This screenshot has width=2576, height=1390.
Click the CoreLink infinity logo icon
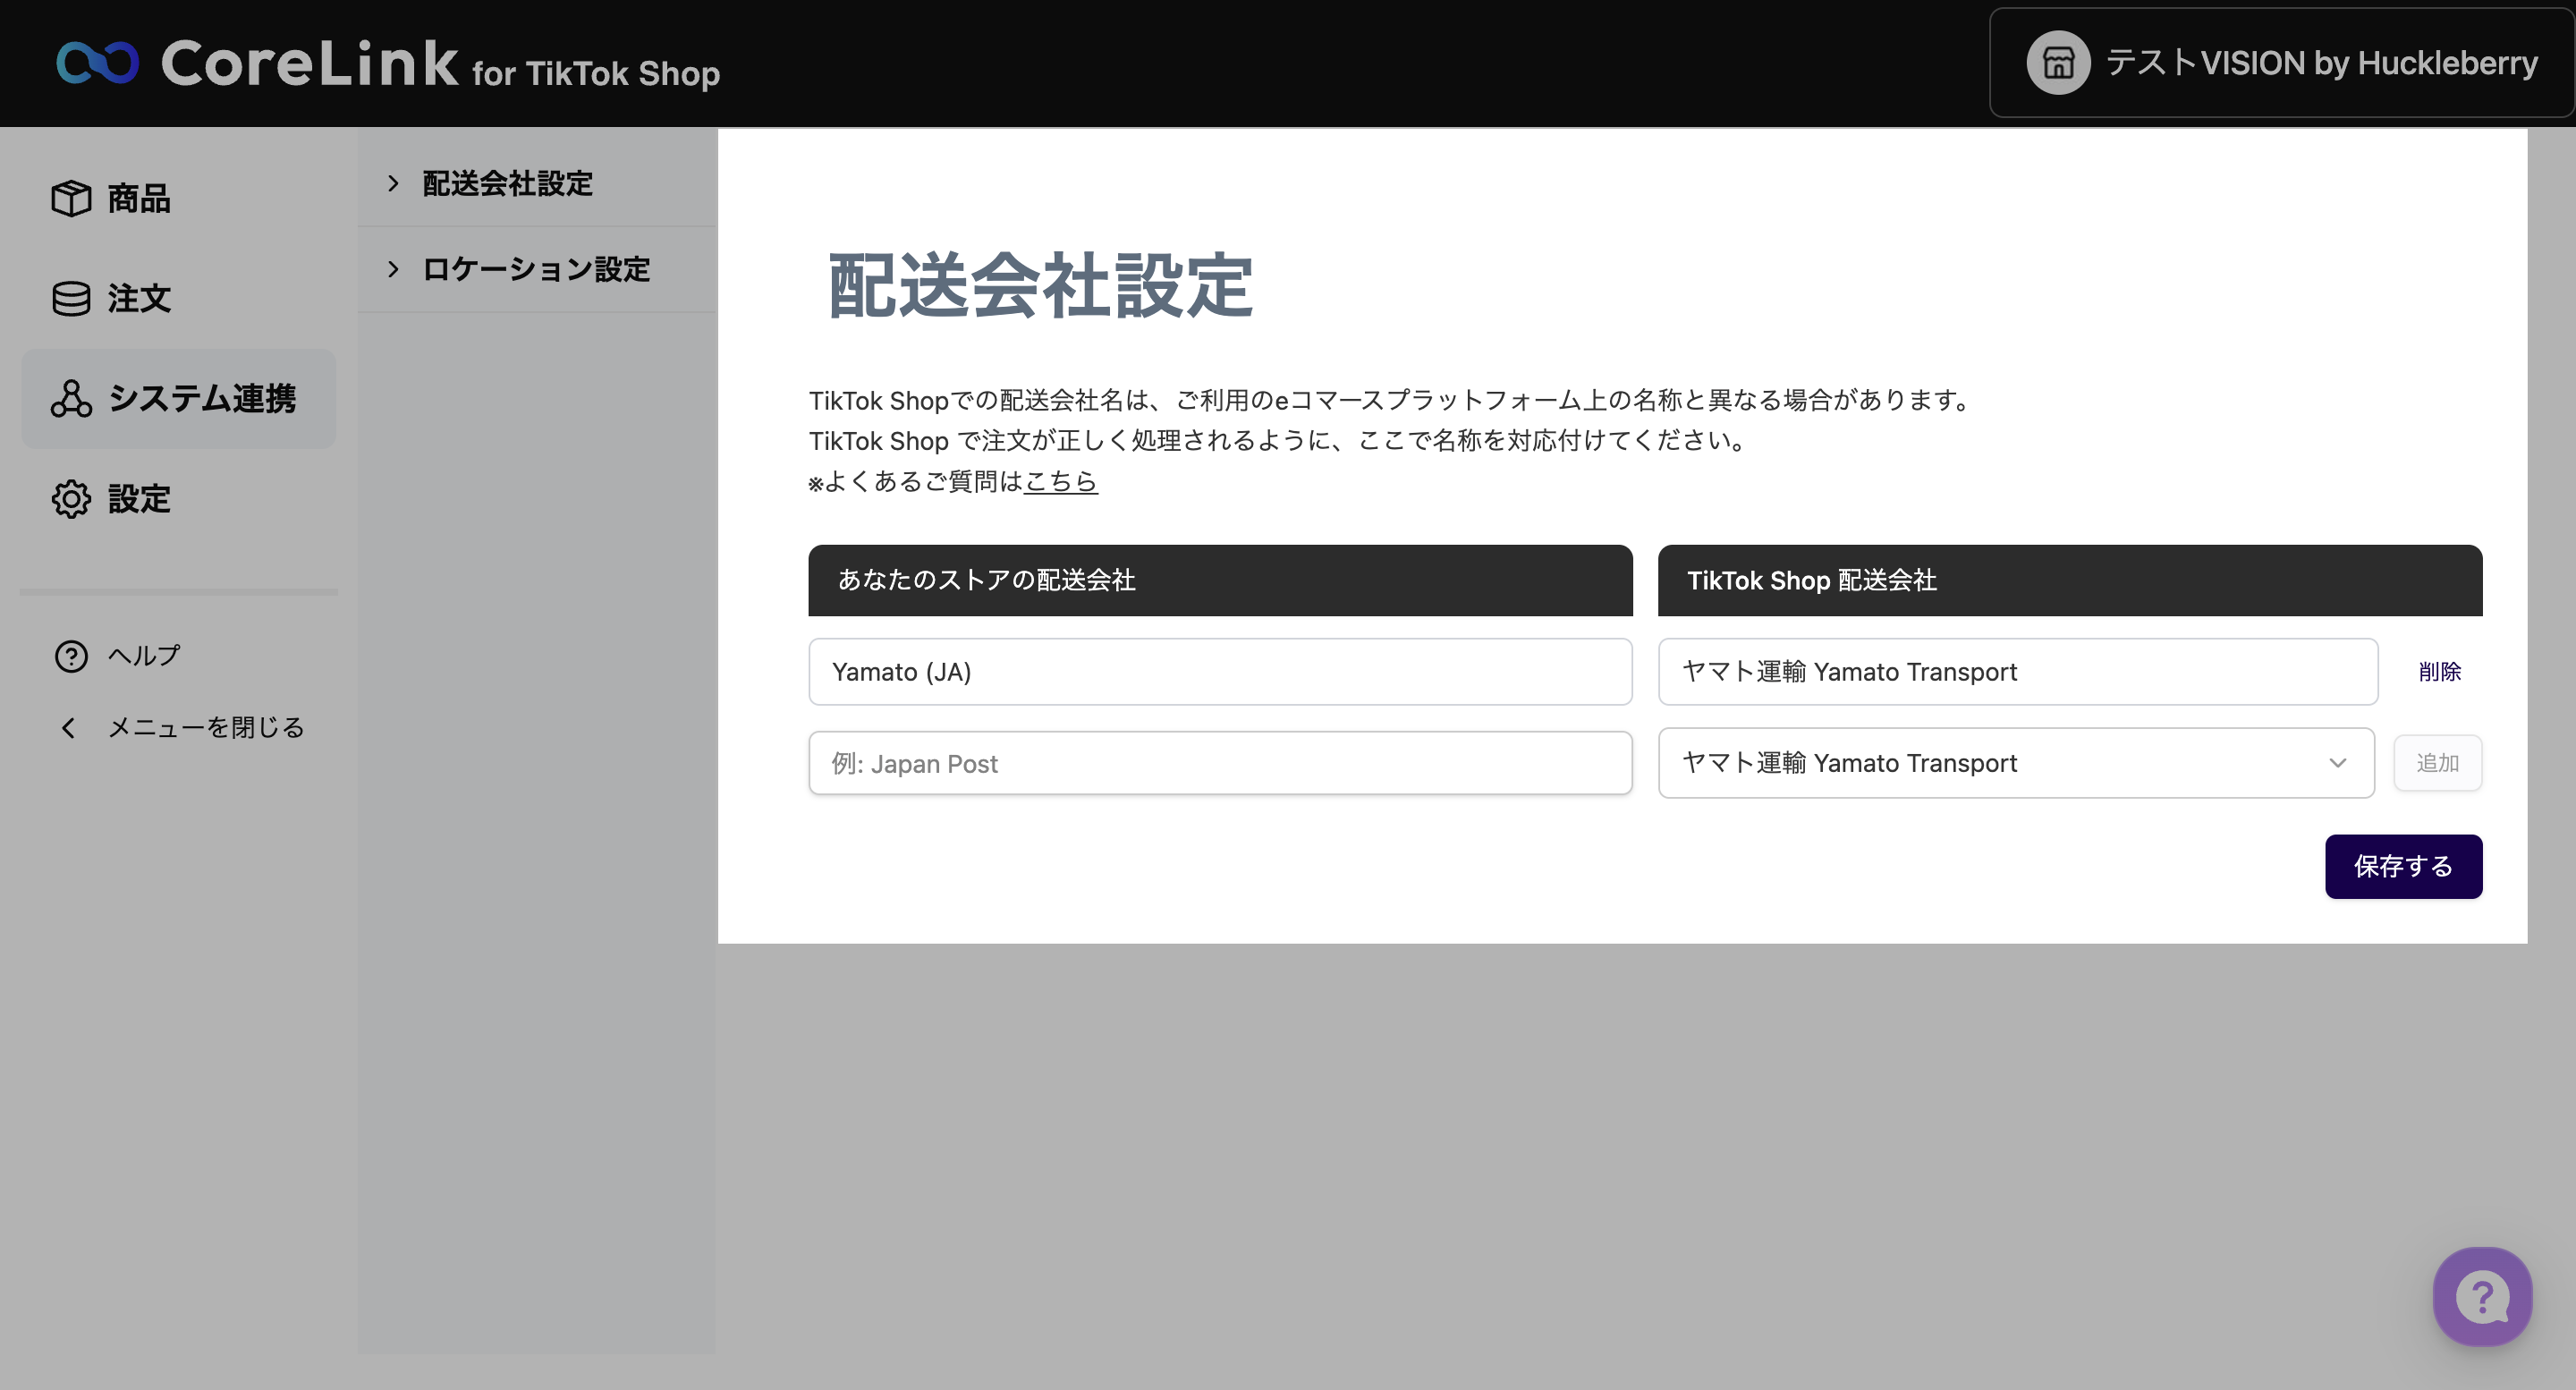pyautogui.click(x=97, y=63)
